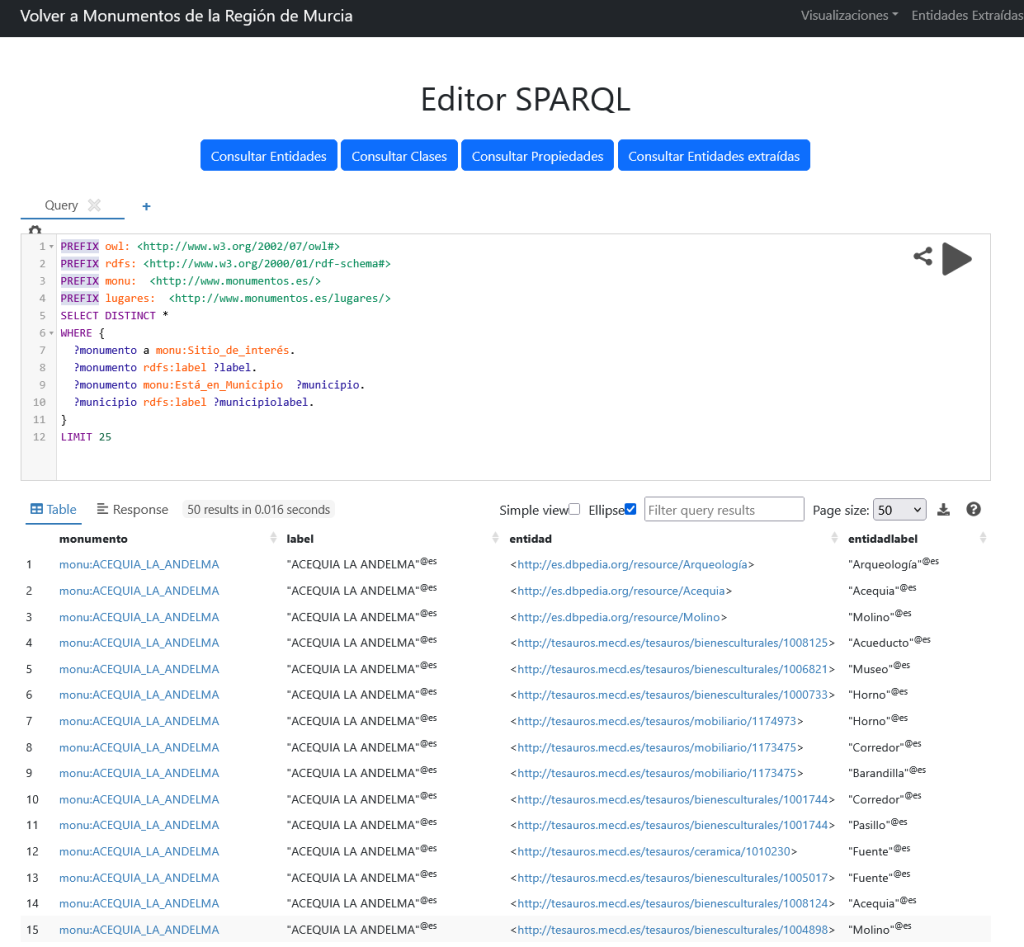The width and height of the screenshot is (1024, 947).
Task: Open the query settings gear icon
Action: pos(35,230)
